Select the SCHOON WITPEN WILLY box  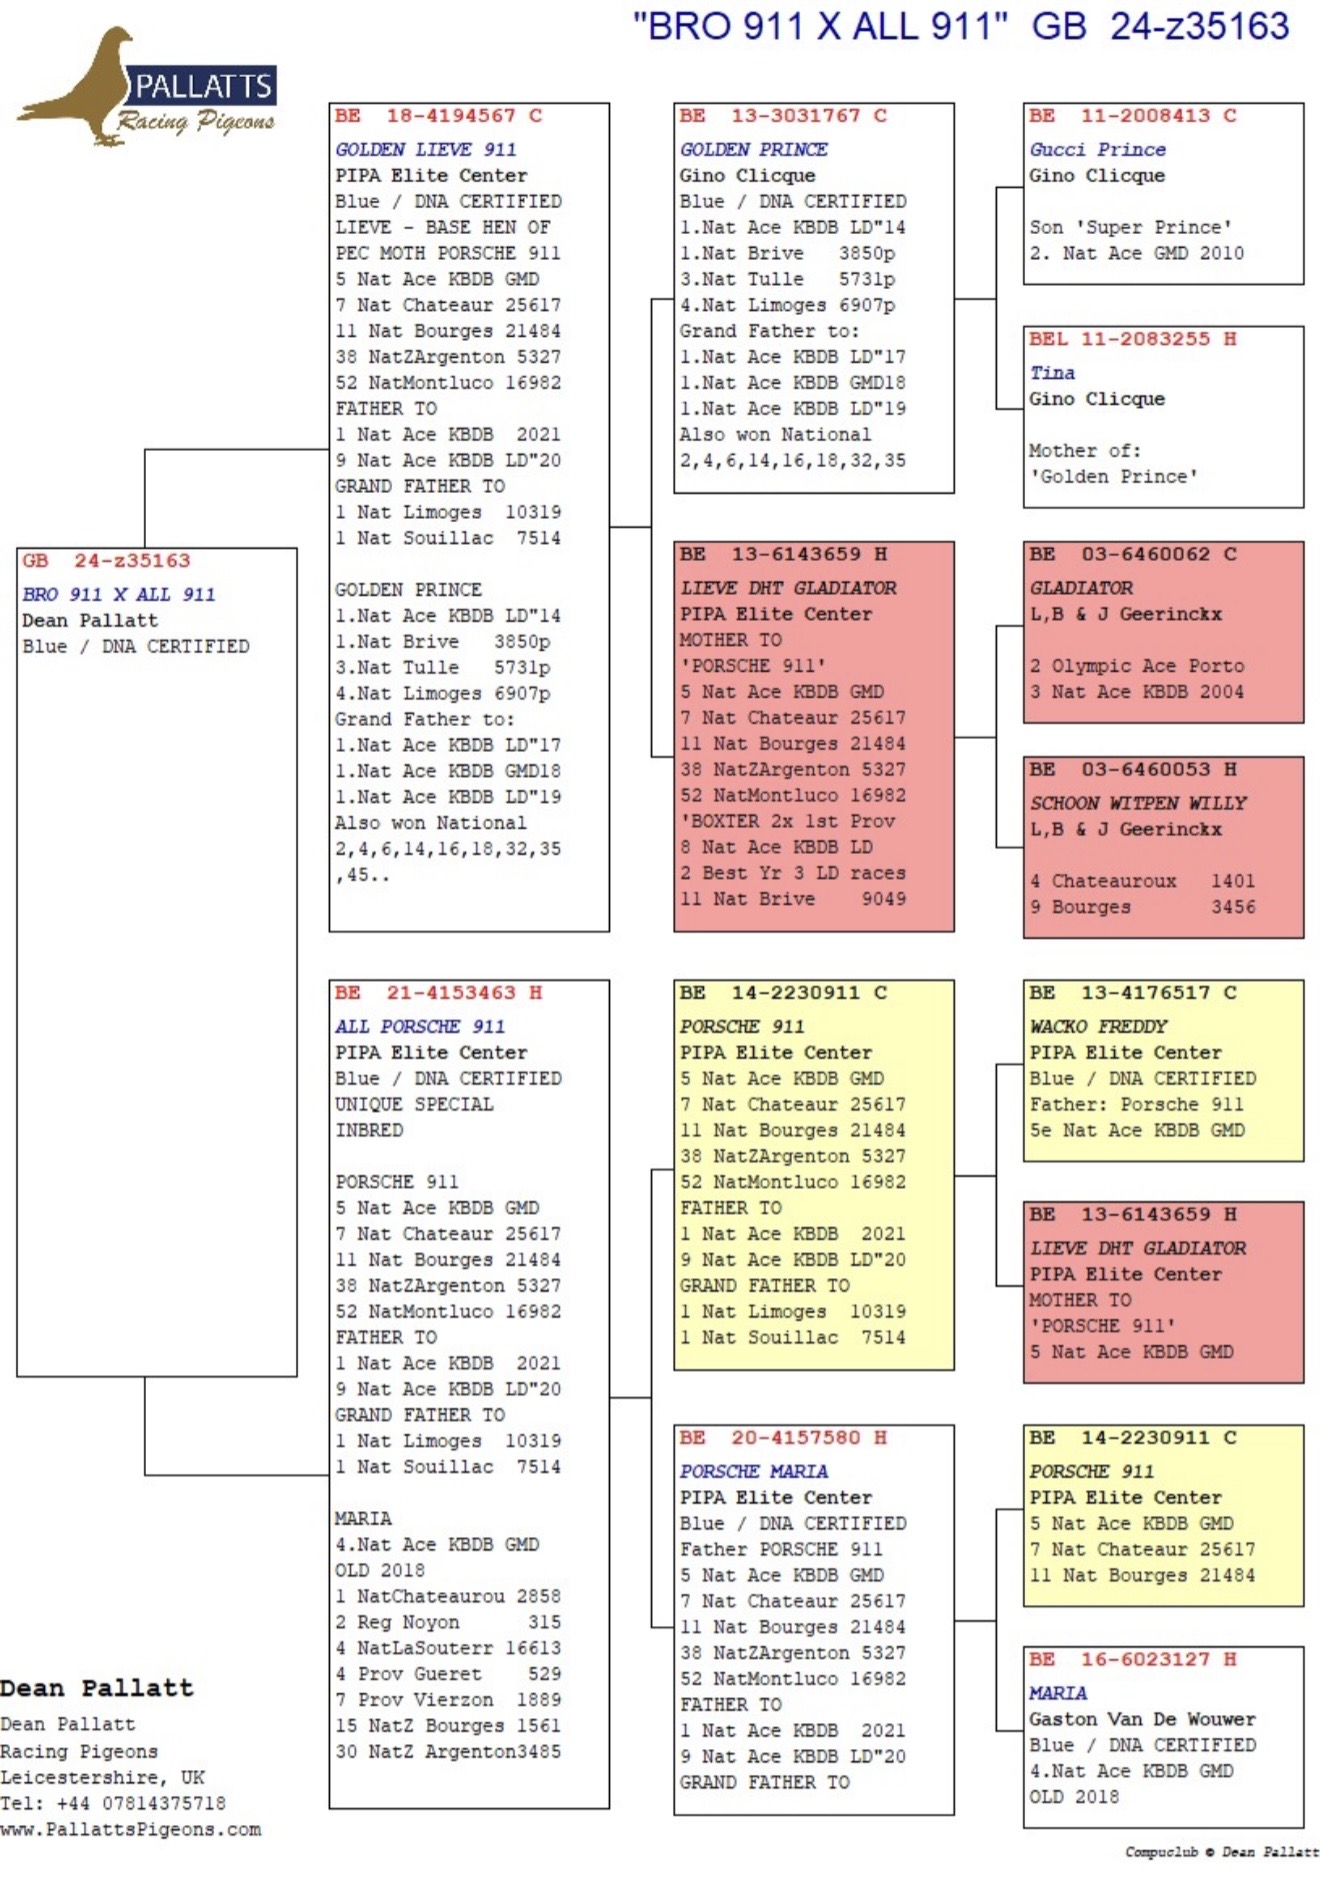coord(1163,847)
